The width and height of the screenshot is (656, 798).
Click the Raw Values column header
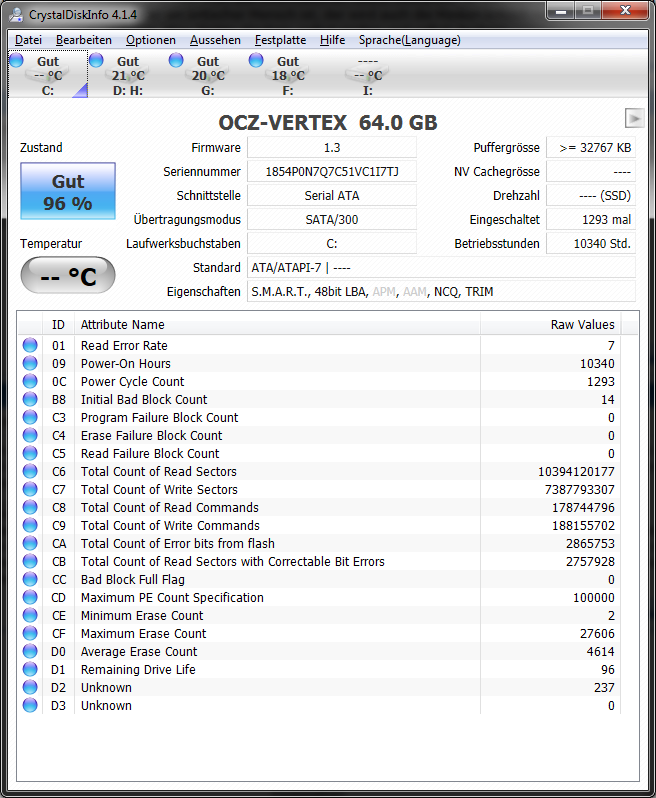550,325
